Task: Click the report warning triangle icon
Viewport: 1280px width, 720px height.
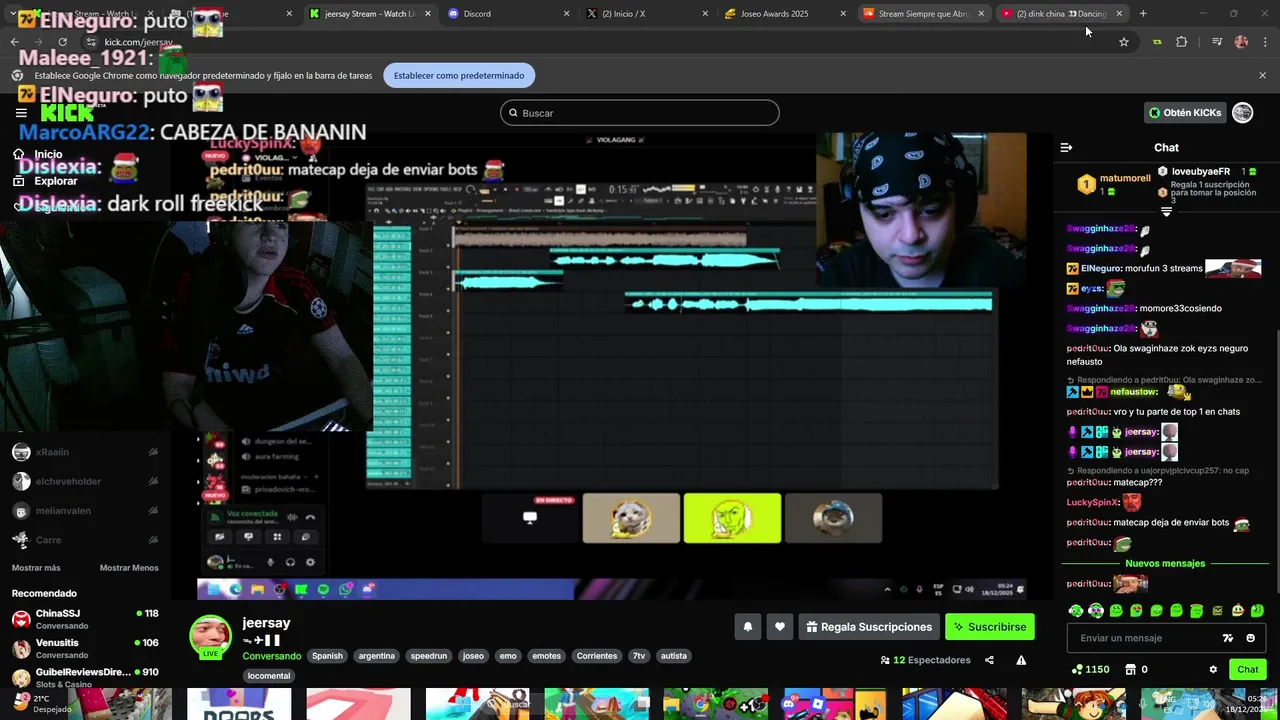Action: 1021,660
